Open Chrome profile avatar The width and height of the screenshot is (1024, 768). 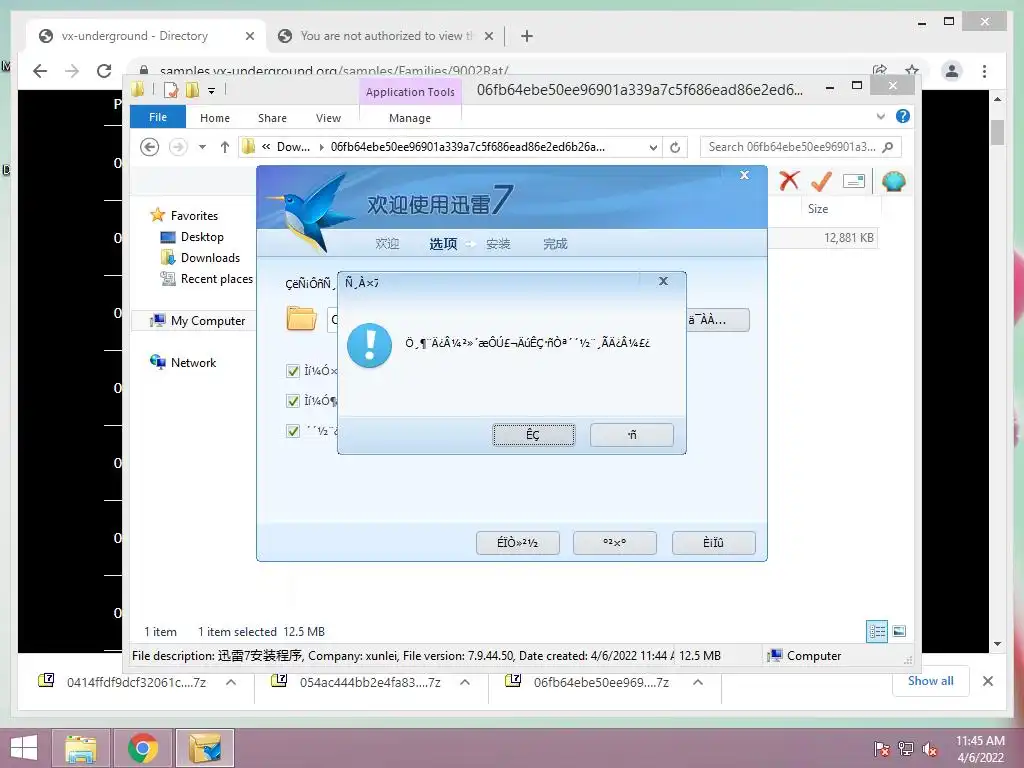point(952,71)
